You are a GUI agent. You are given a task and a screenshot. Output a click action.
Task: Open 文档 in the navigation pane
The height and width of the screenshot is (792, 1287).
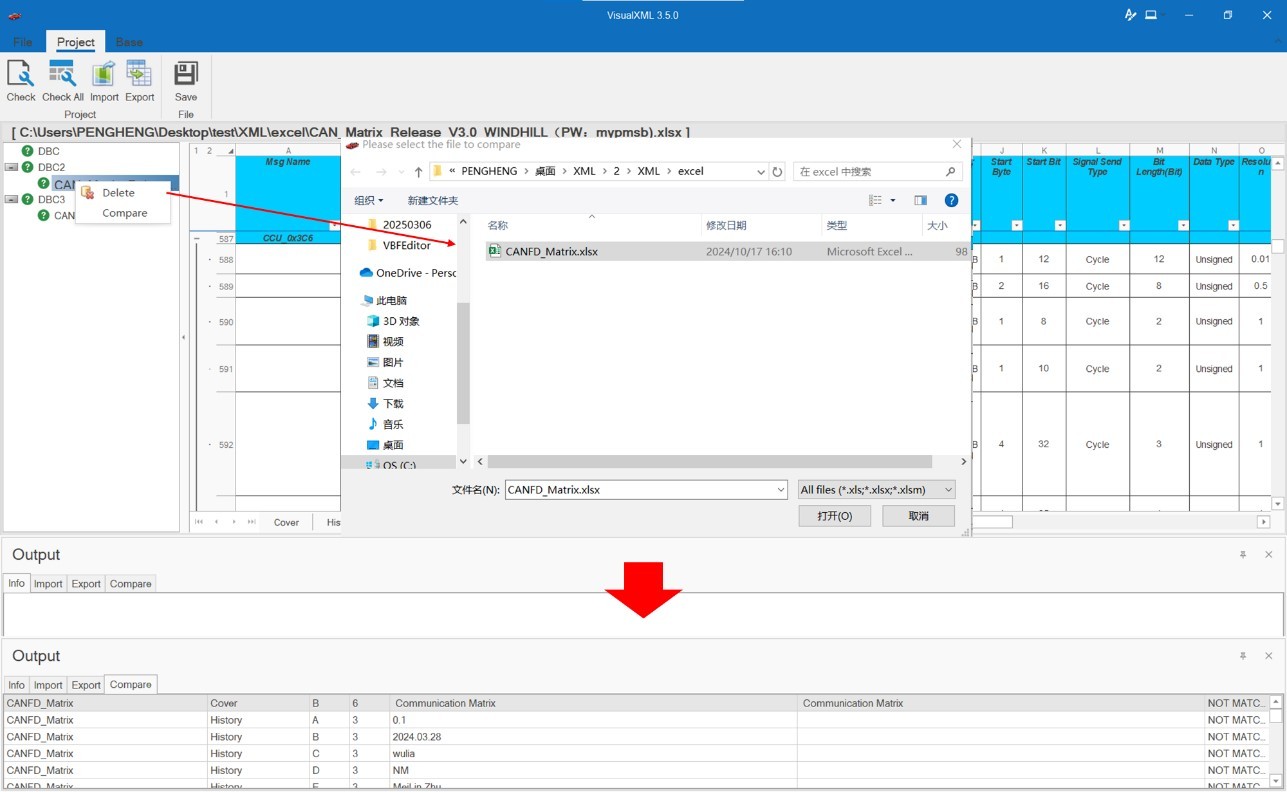click(385, 383)
